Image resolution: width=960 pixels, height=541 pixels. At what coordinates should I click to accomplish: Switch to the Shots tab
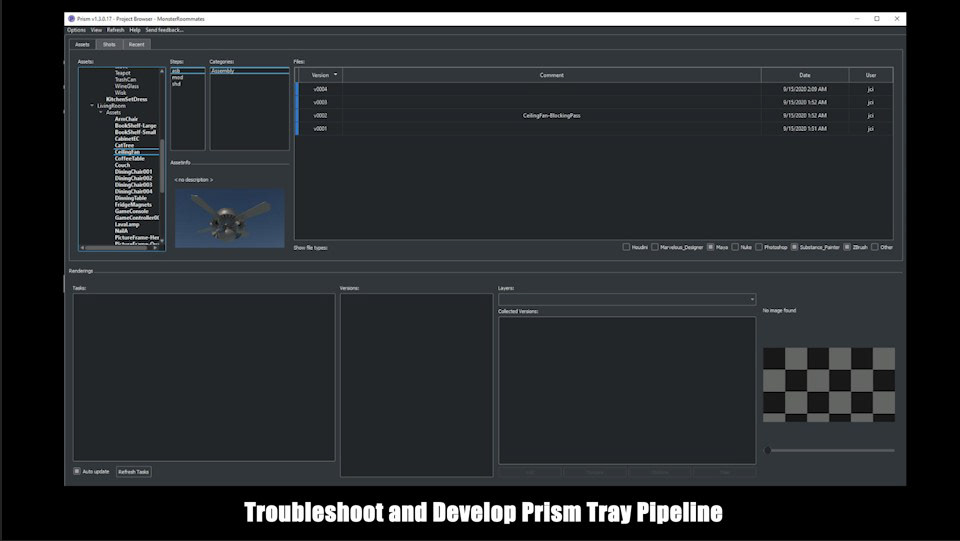click(109, 44)
